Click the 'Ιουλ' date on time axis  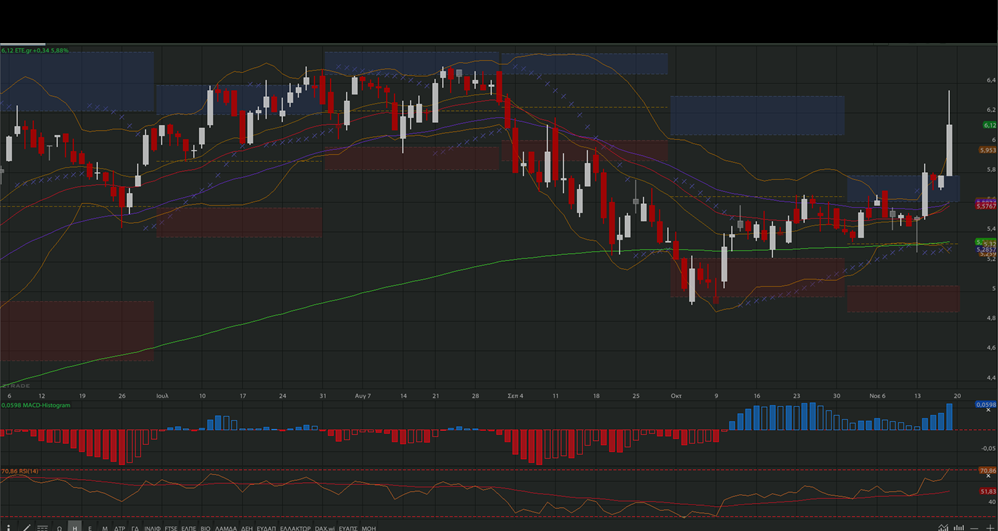[x=162, y=395]
